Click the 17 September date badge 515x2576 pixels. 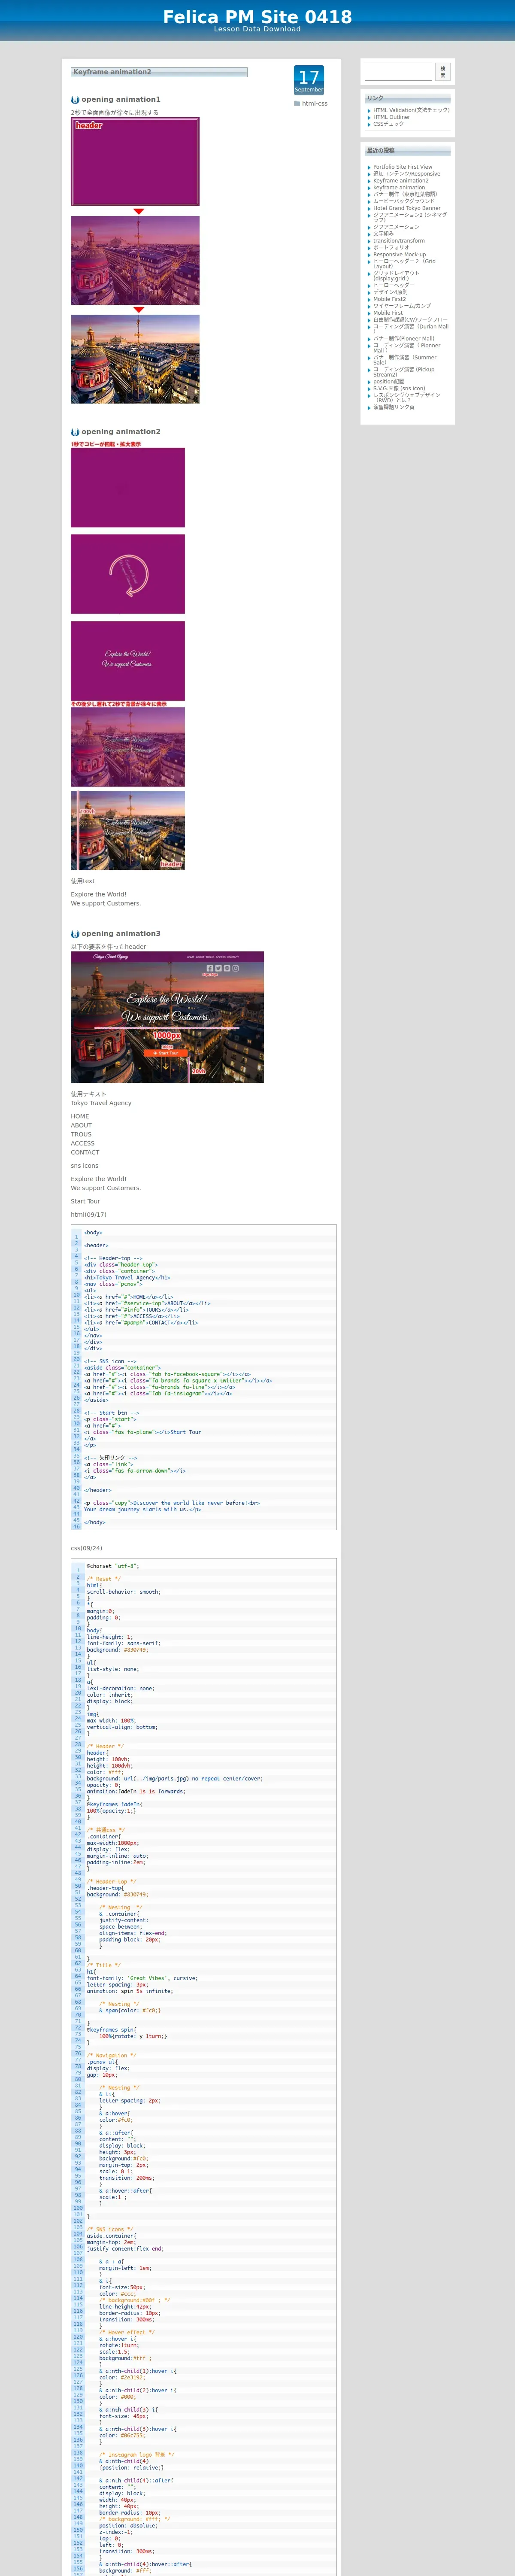click(309, 80)
